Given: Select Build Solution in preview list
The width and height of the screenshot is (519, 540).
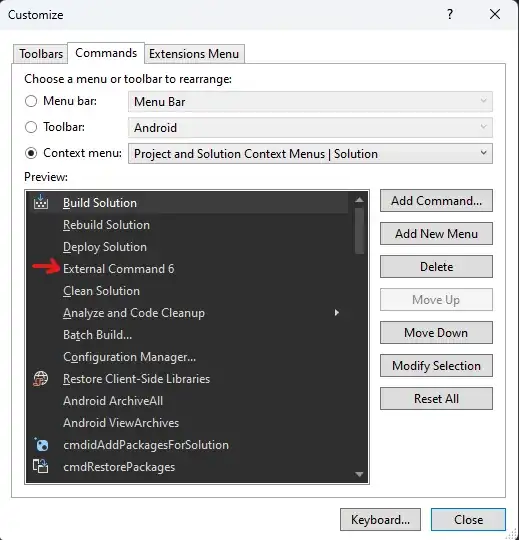Looking at the screenshot, I should pos(188,202).
